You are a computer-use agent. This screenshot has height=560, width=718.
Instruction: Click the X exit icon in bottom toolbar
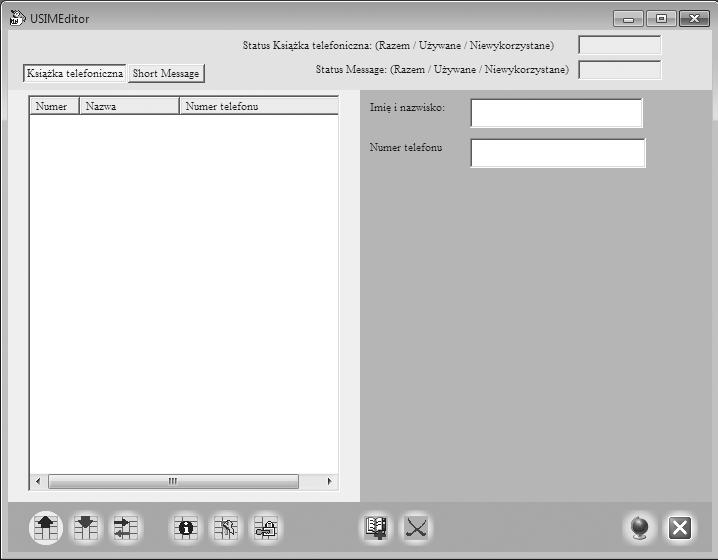[x=680, y=528]
